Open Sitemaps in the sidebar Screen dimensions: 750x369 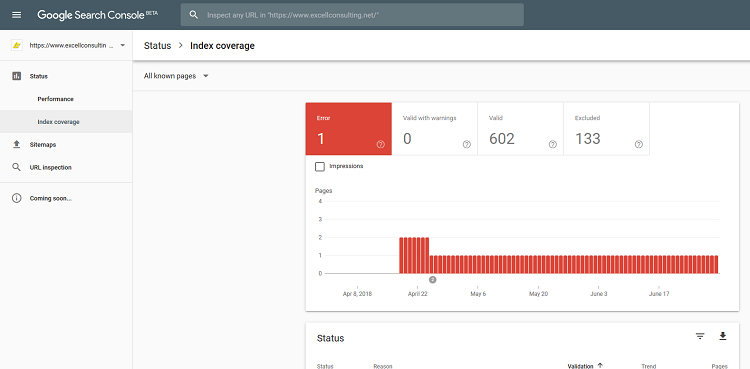click(66, 145)
